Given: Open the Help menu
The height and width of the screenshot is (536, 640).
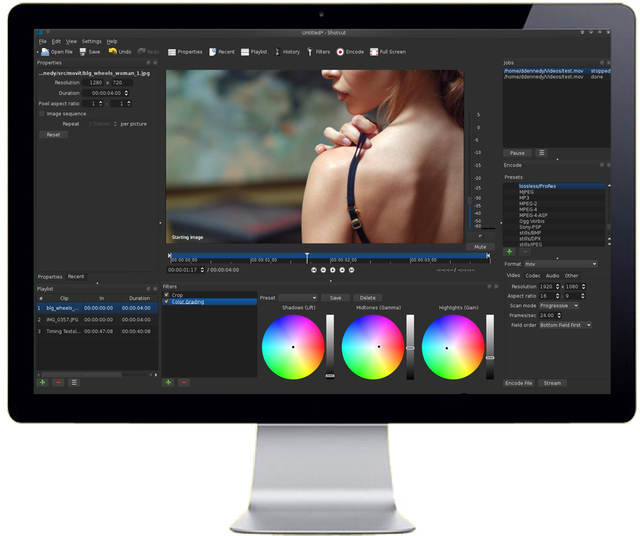Looking at the screenshot, I should pyautogui.click(x=112, y=41).
